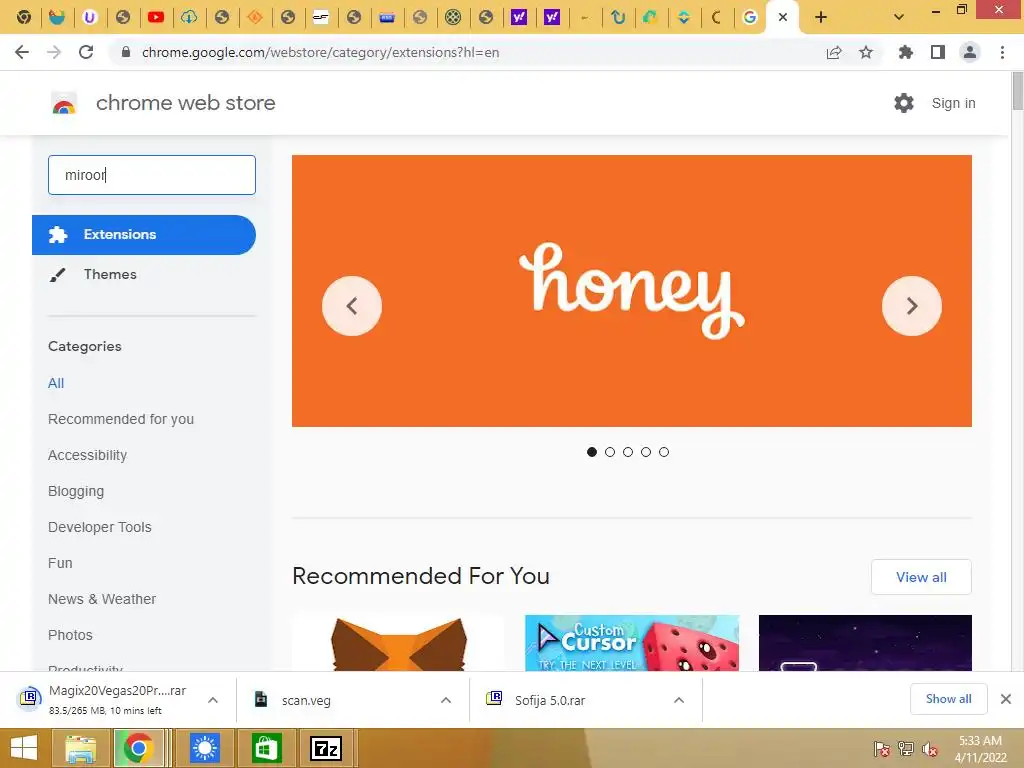Open Fun category
The image size is (1024, 768).
(x=60, y=563)
